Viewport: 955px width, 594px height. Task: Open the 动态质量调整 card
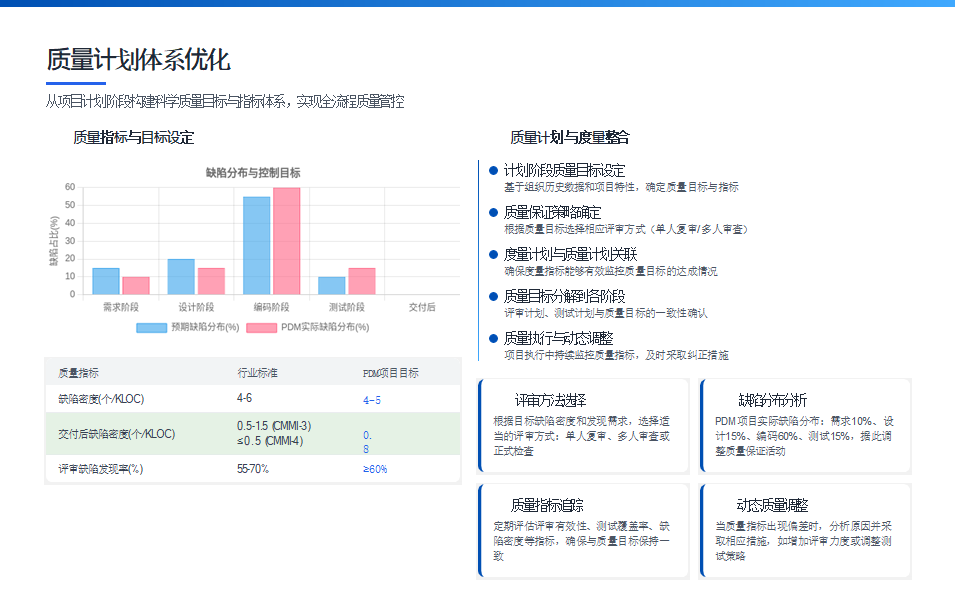click(805, 531)
